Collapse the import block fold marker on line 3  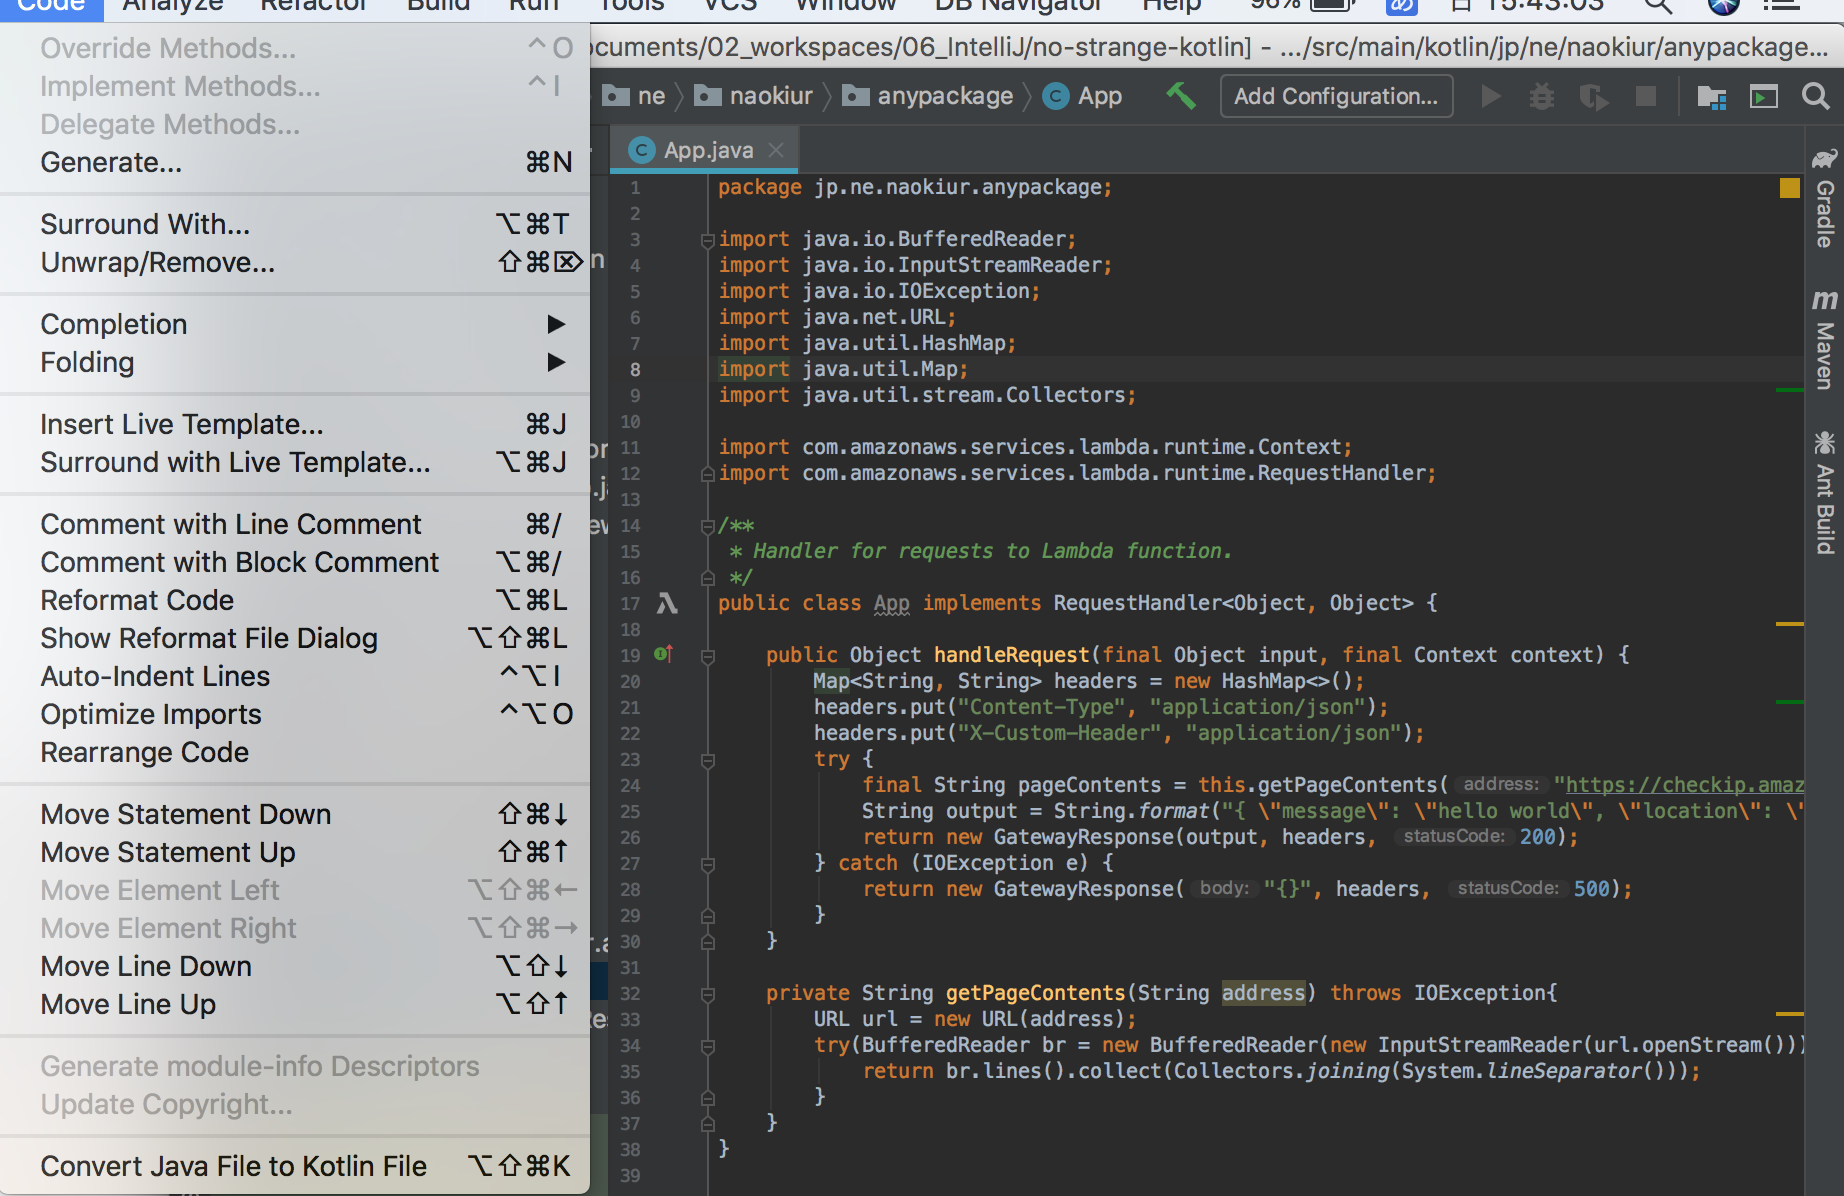[x=708, y=240]
